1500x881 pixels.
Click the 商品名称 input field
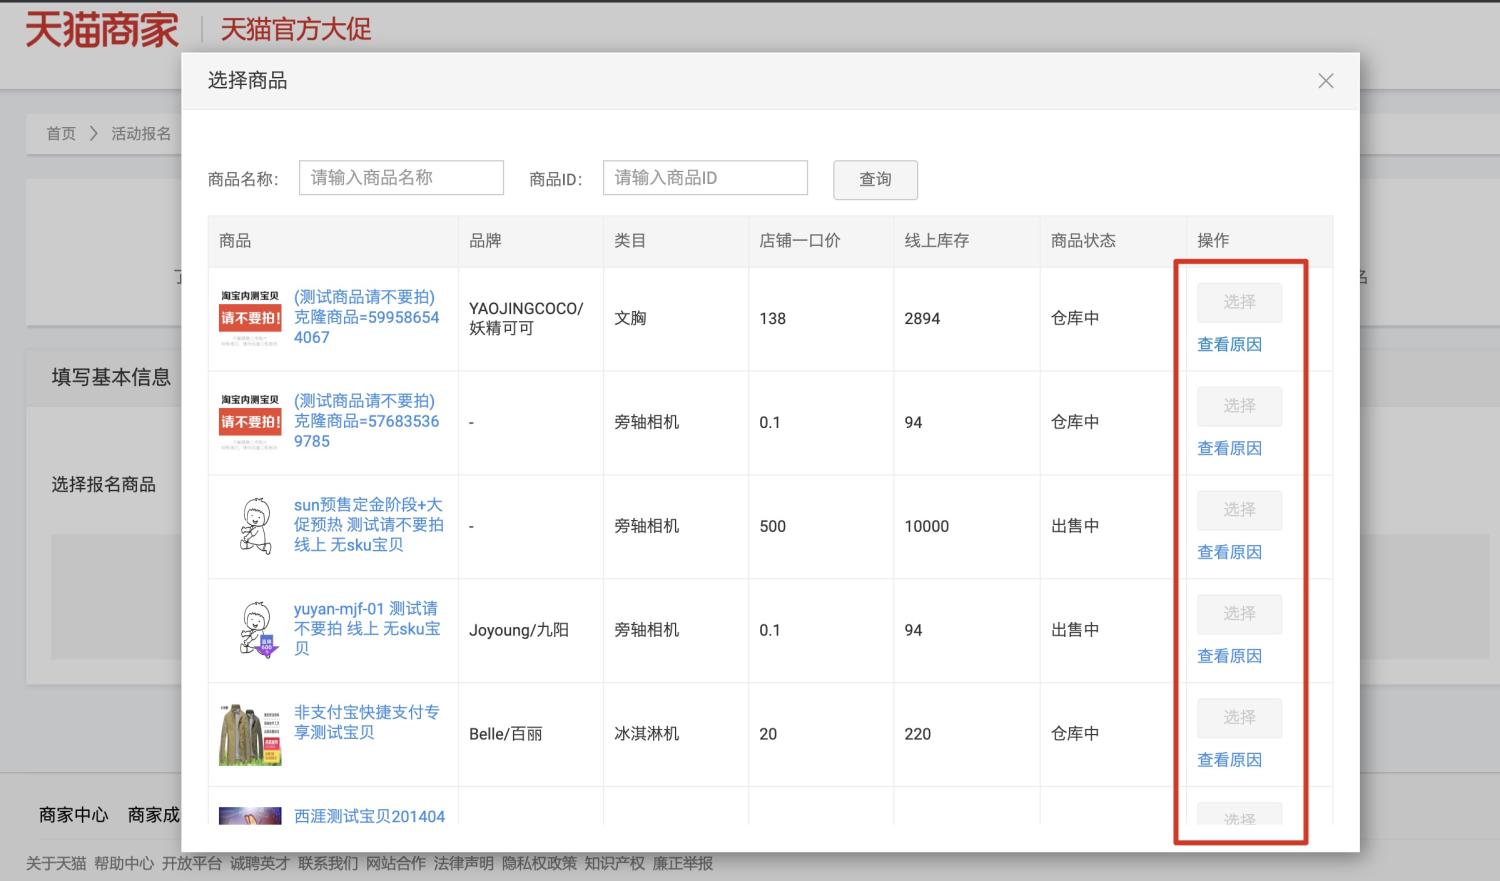(x=401, y=178)
